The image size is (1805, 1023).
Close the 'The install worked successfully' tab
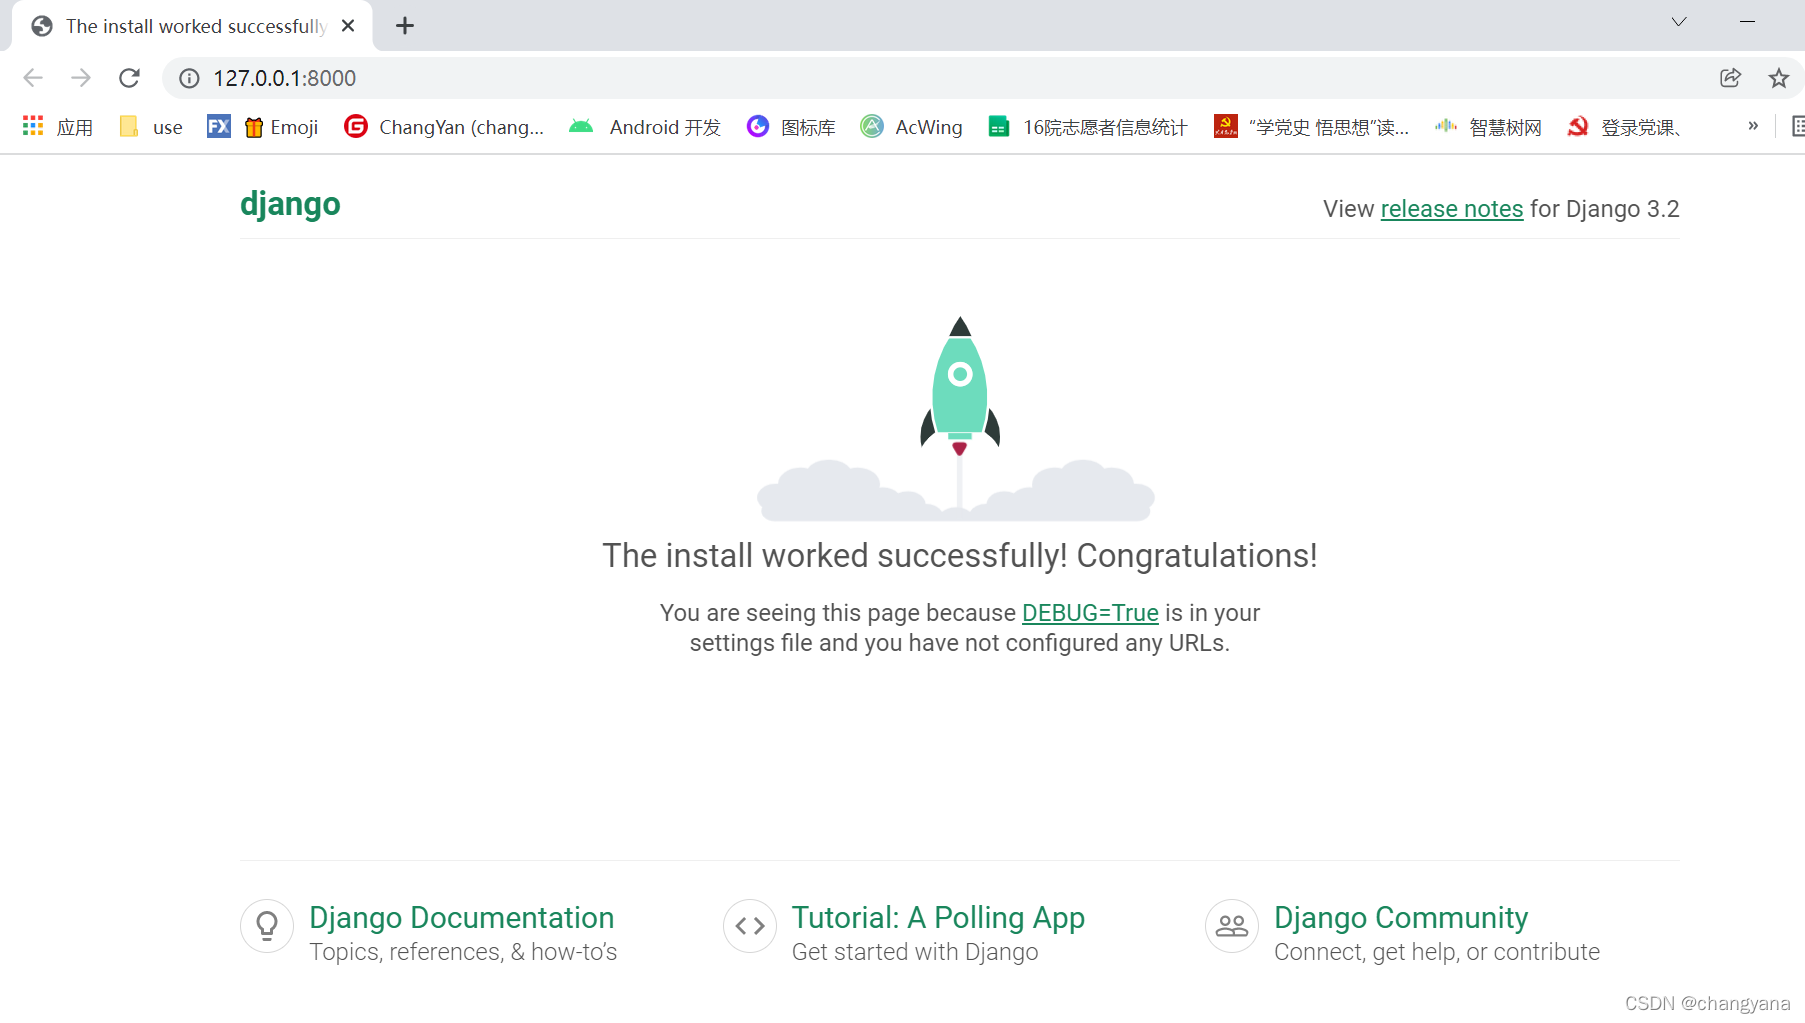(x=348, y=26)
